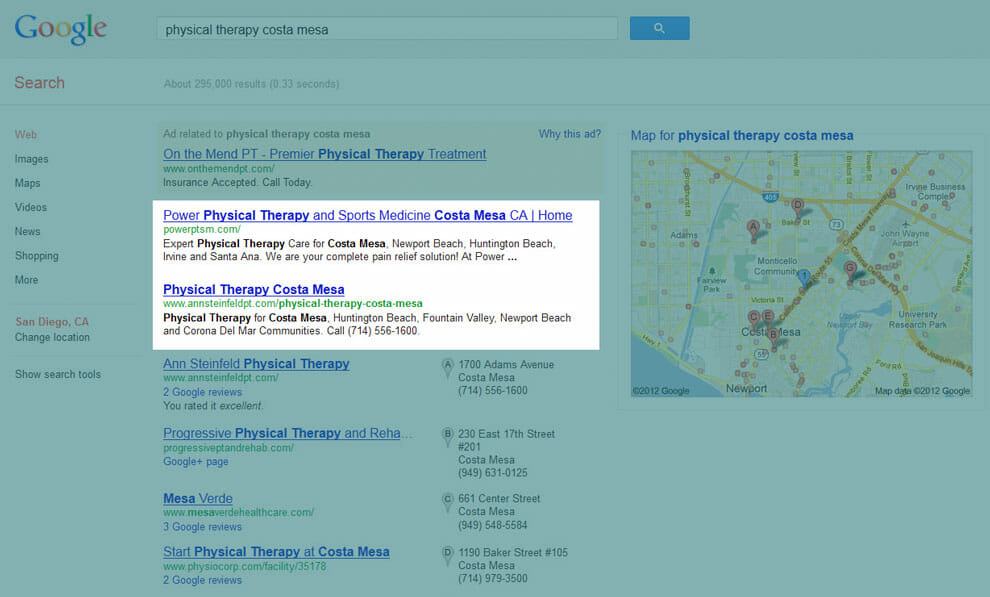Screen dimensions: 990x597
Task: Expand the More search categories
Action: [x=27, y=280]
